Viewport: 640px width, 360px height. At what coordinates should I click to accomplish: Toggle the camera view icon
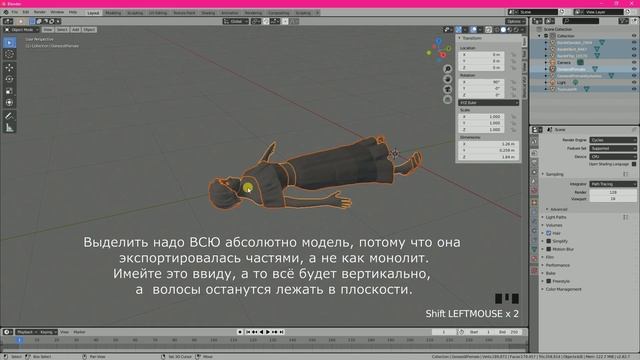tap(448, 89)
